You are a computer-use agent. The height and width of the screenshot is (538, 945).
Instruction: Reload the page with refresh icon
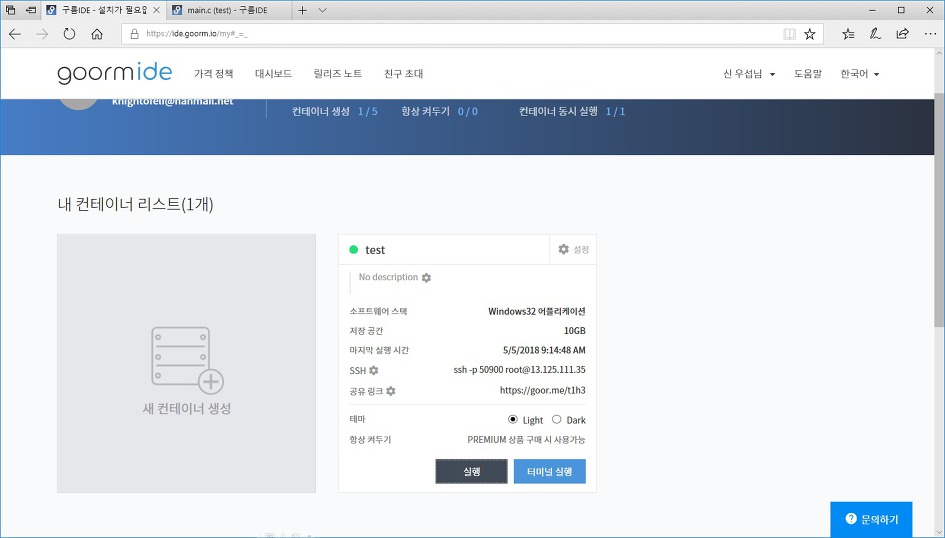coord(69,34)
